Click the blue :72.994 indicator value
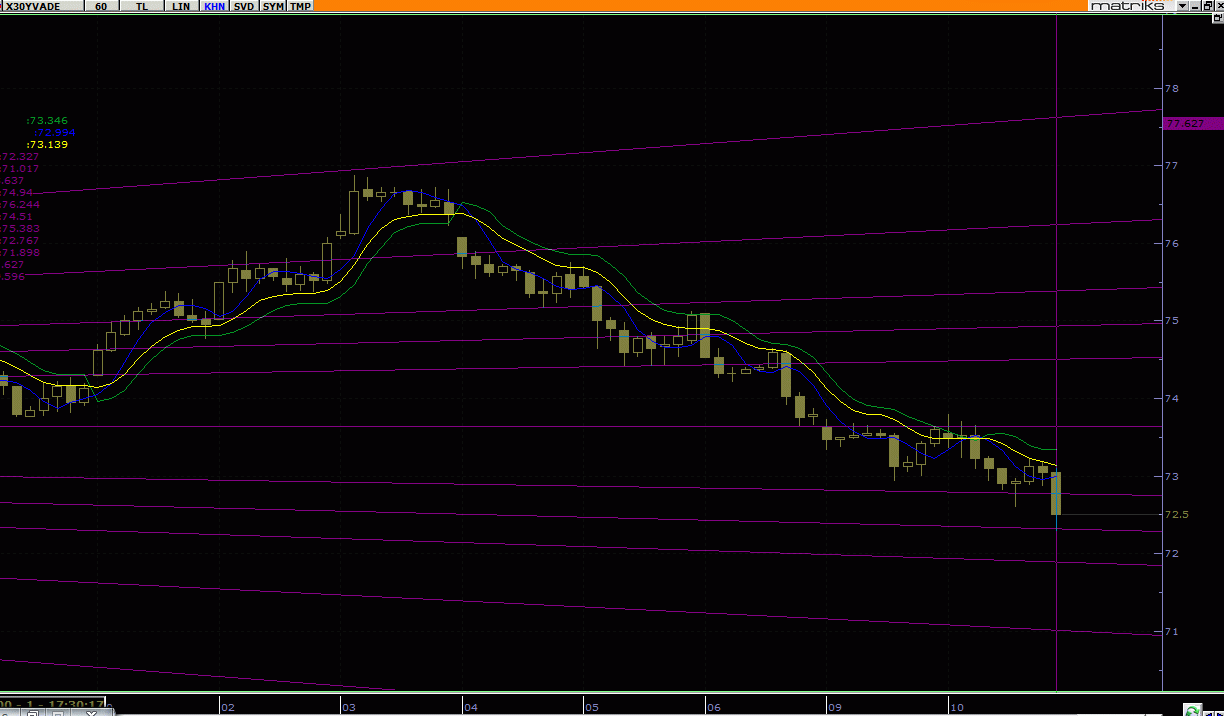This screenshot has width=1224, height=716. (54, 132)
